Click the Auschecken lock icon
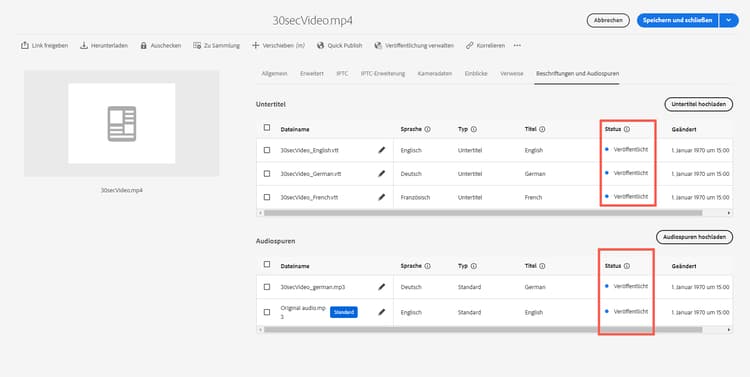 tap(143, 45)
